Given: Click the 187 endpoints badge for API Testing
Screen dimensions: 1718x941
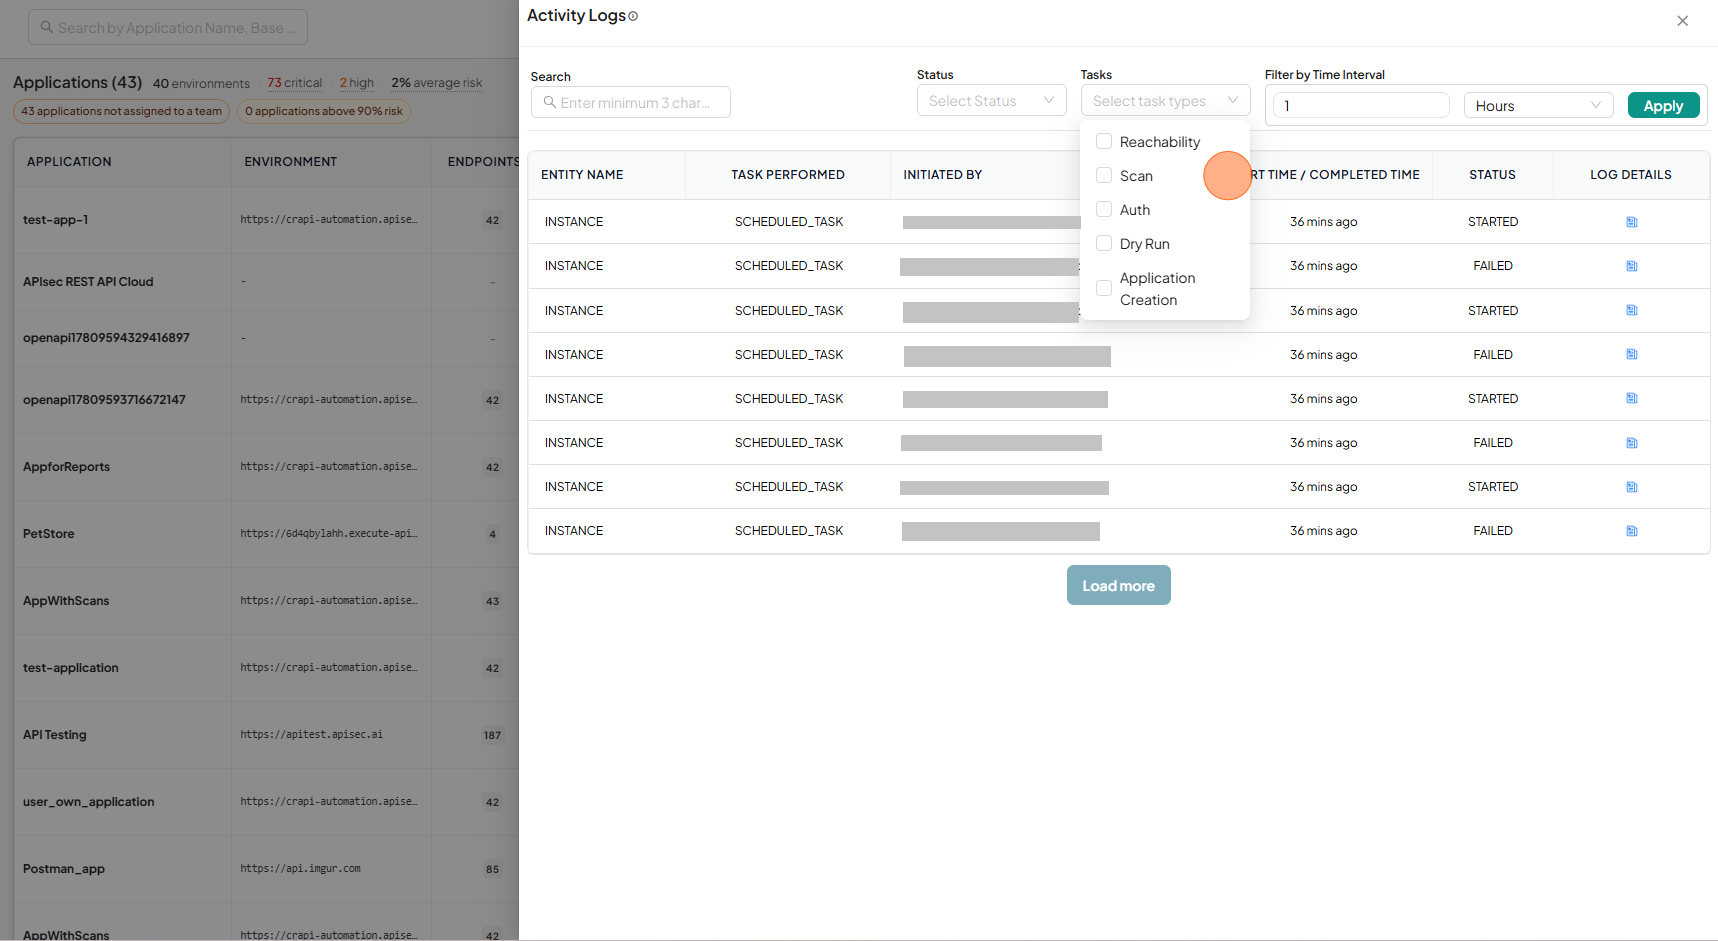Looking at the screenshot, I should tap(492, 735).
